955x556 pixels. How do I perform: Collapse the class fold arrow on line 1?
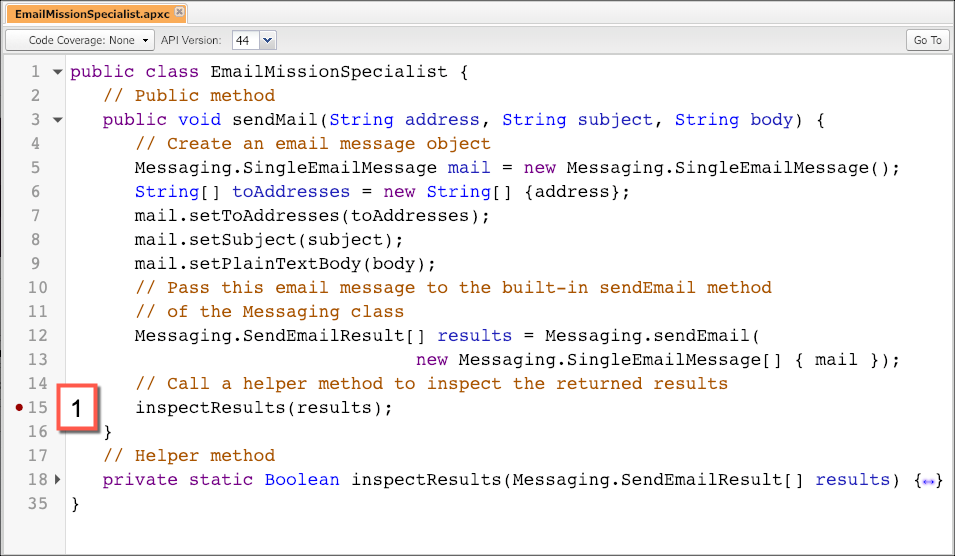(x=58, y=72)
